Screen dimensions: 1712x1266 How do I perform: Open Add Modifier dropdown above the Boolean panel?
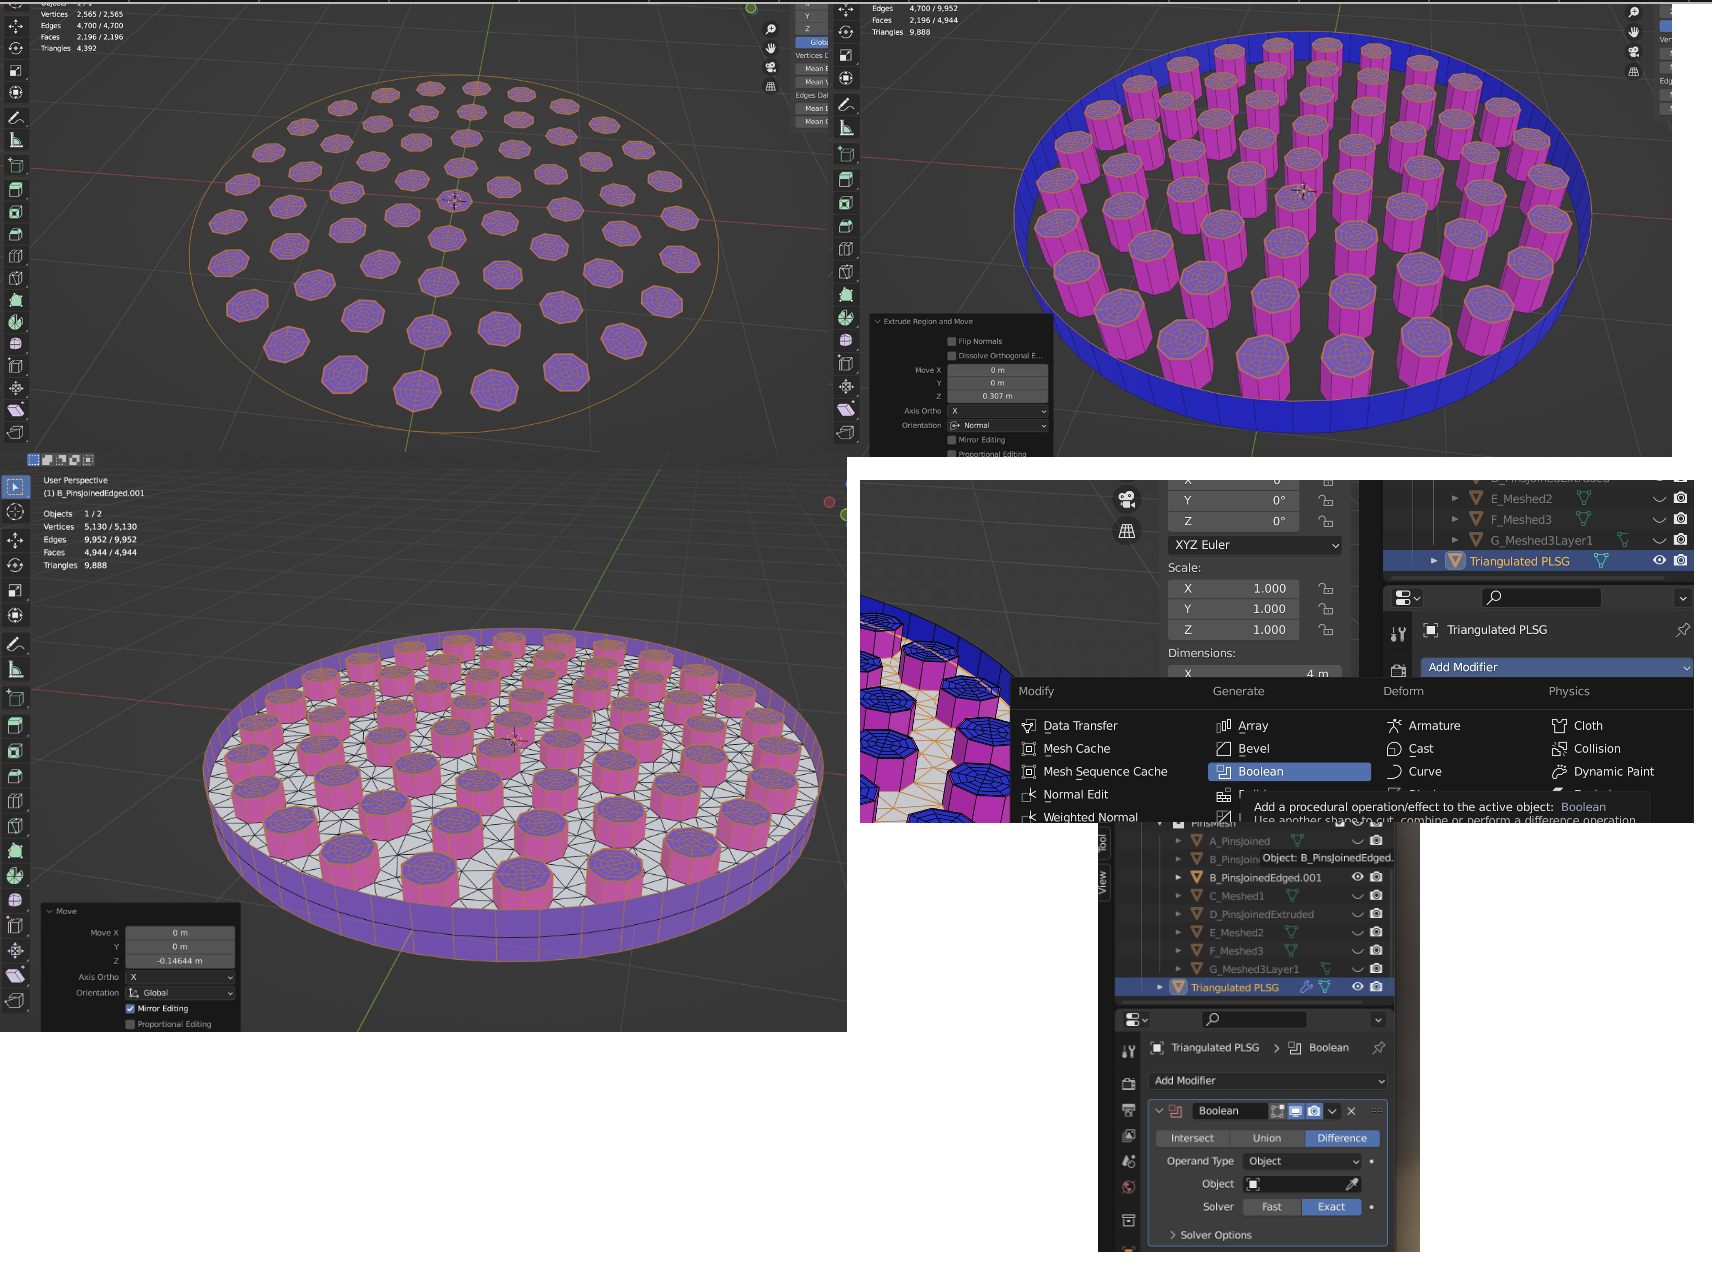(x=1269, y=1081)
